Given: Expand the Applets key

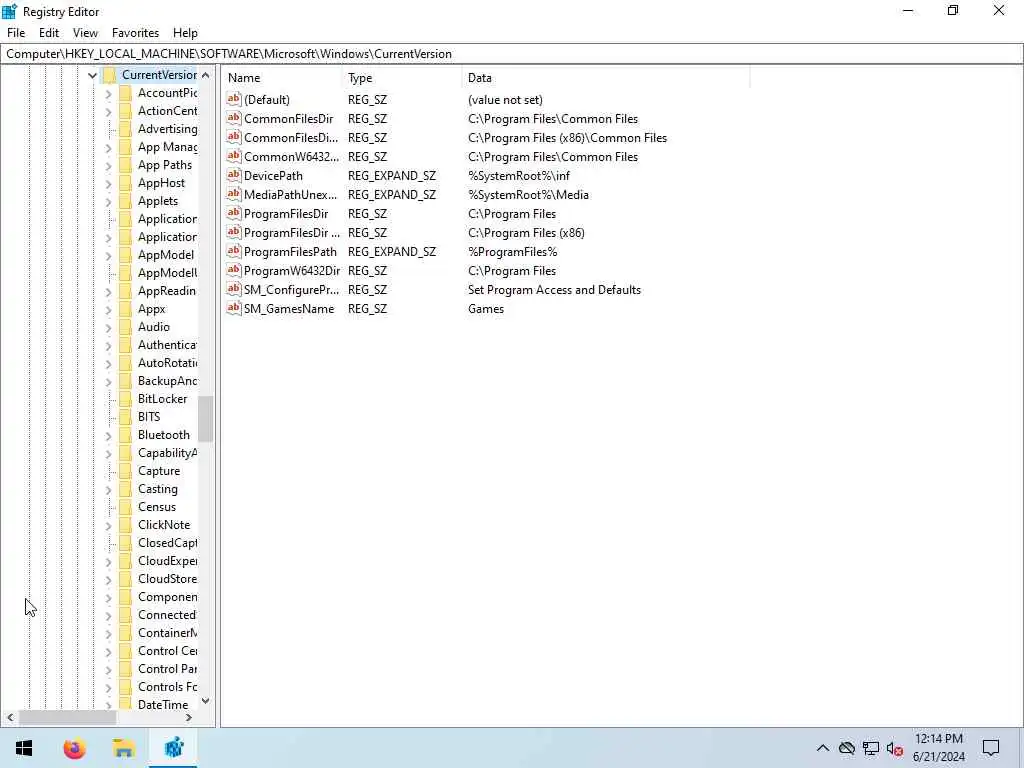Looking at the screenshot, I should pos(108,202).
